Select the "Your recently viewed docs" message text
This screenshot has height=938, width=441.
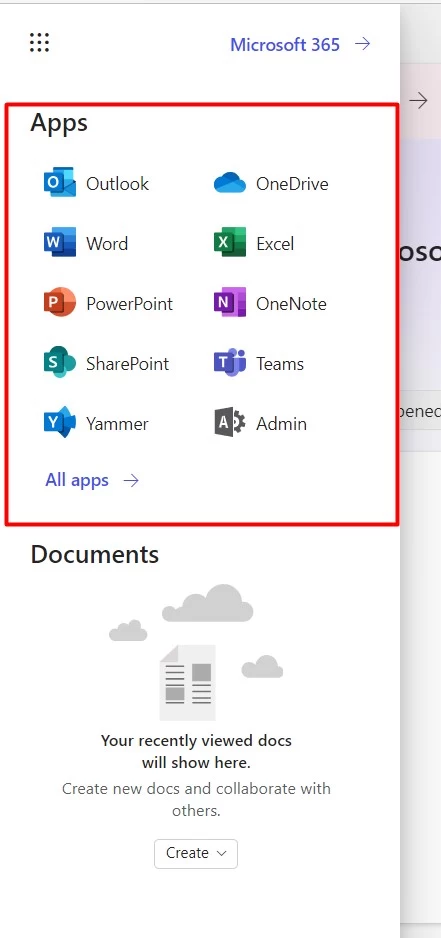coord(196,751)
